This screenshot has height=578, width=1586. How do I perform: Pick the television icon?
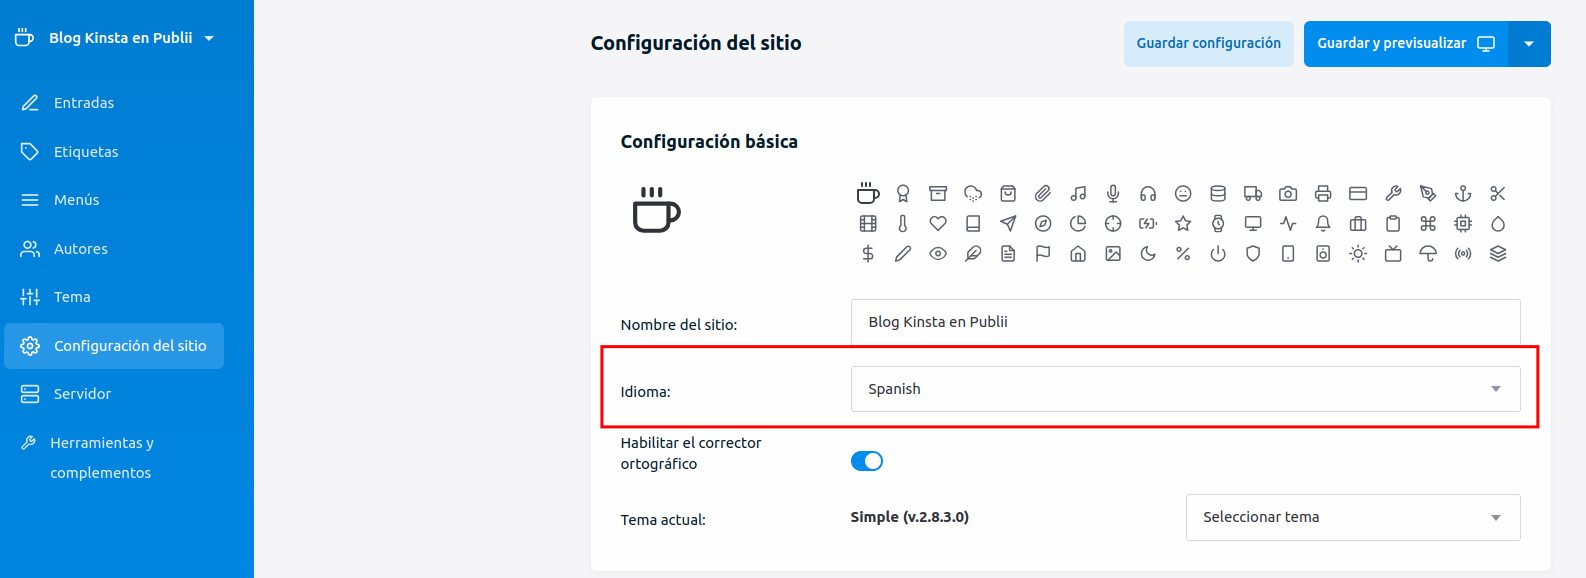pyautogui.click(x=1393, y=254)
